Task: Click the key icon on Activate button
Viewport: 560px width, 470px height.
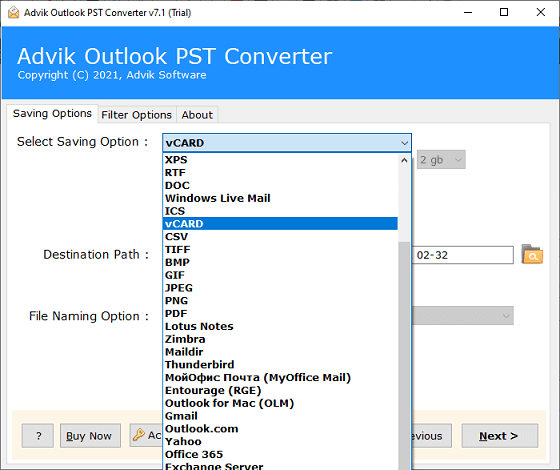Action: pos(139,435)
